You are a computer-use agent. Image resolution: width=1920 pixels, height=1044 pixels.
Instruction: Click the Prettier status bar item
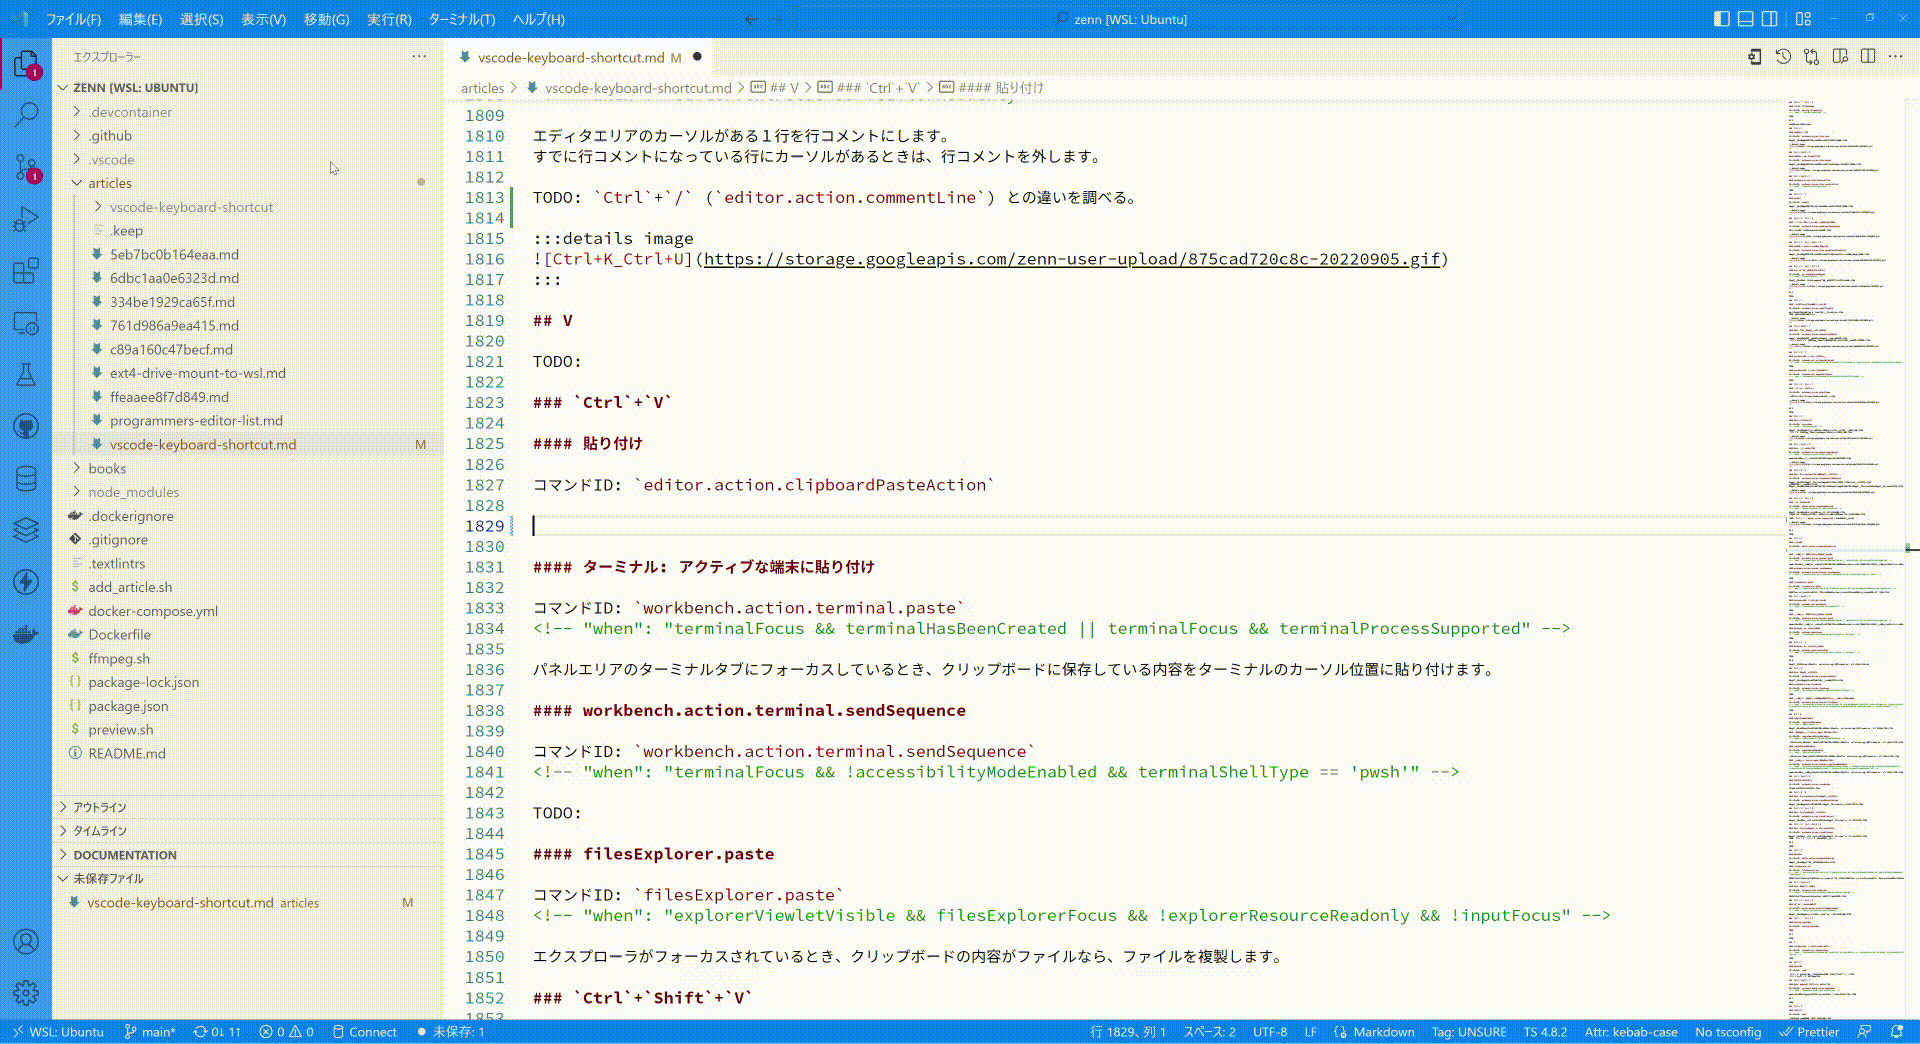1809,1031
